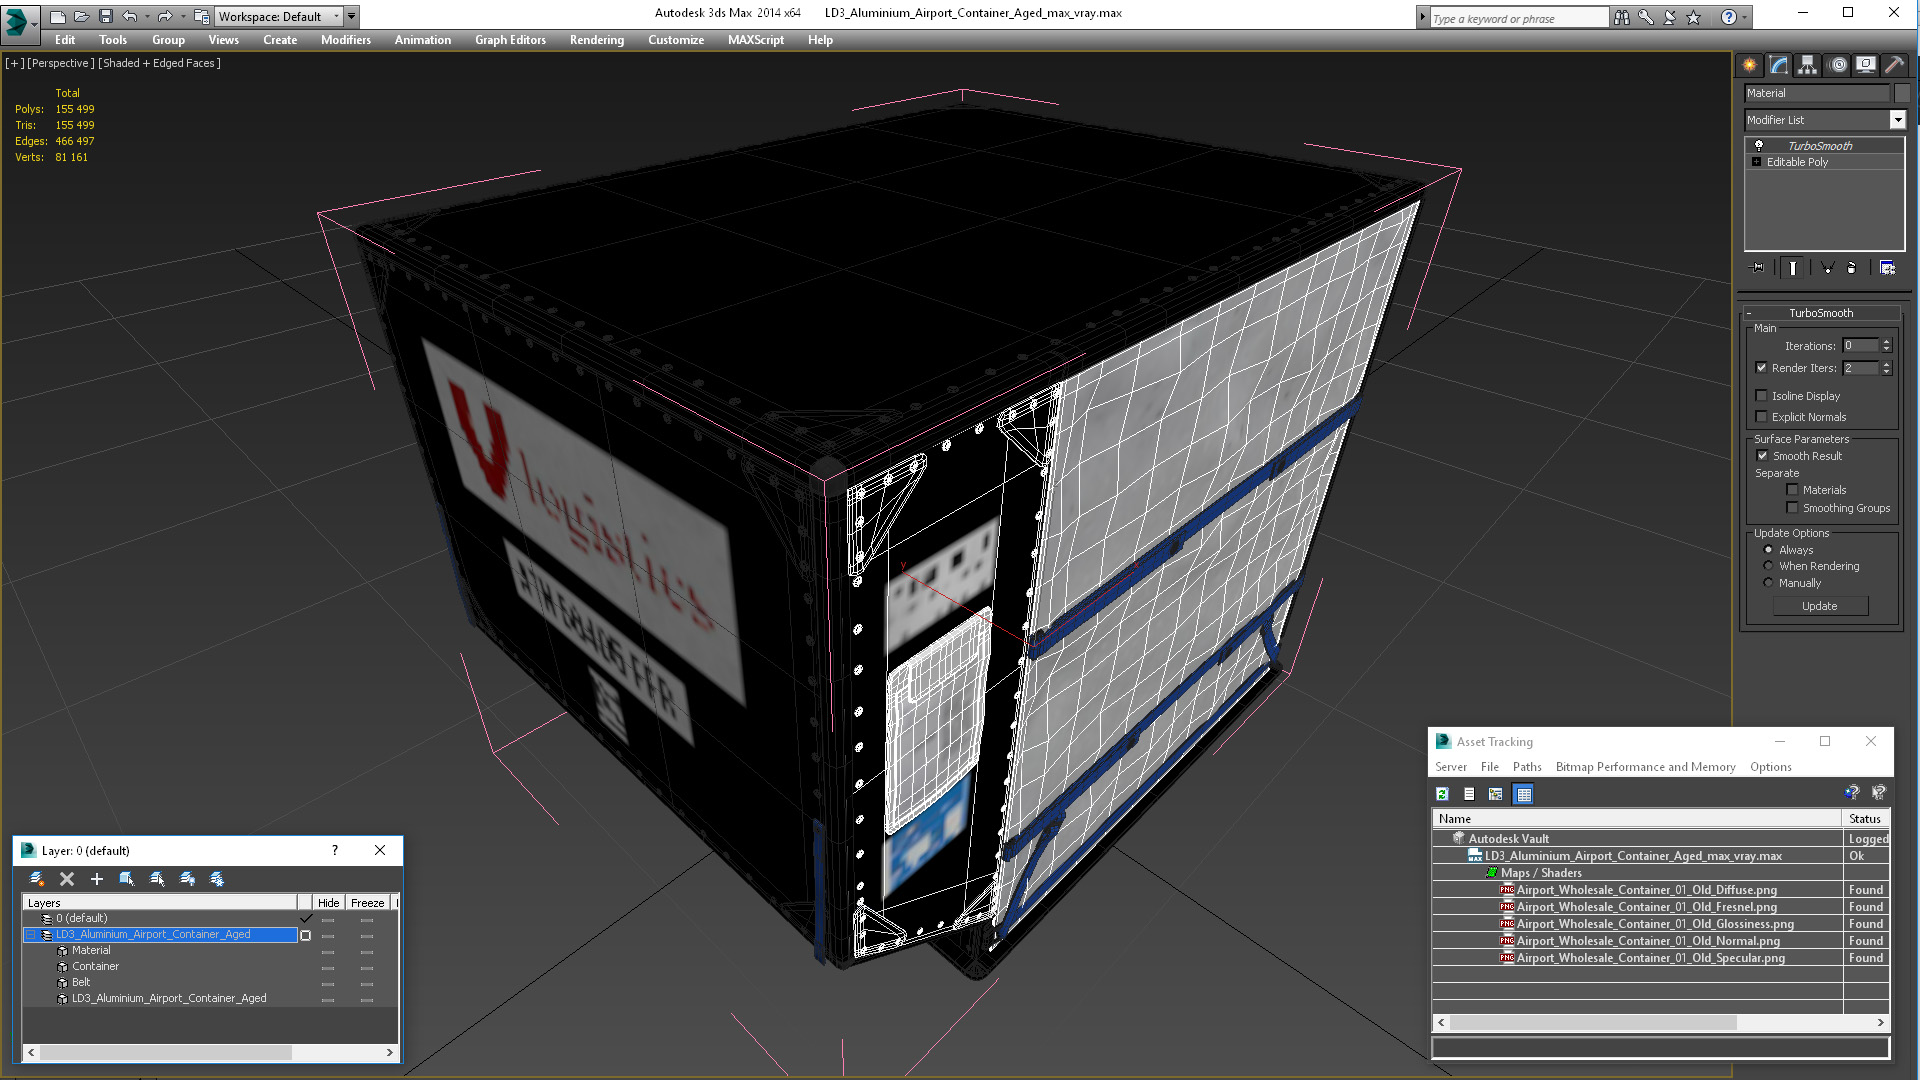Click Select Highlighted Objects and Layers icon in Layer dialog
The height and width of the screenshot is (1080, 1920).
pos(127,879)
